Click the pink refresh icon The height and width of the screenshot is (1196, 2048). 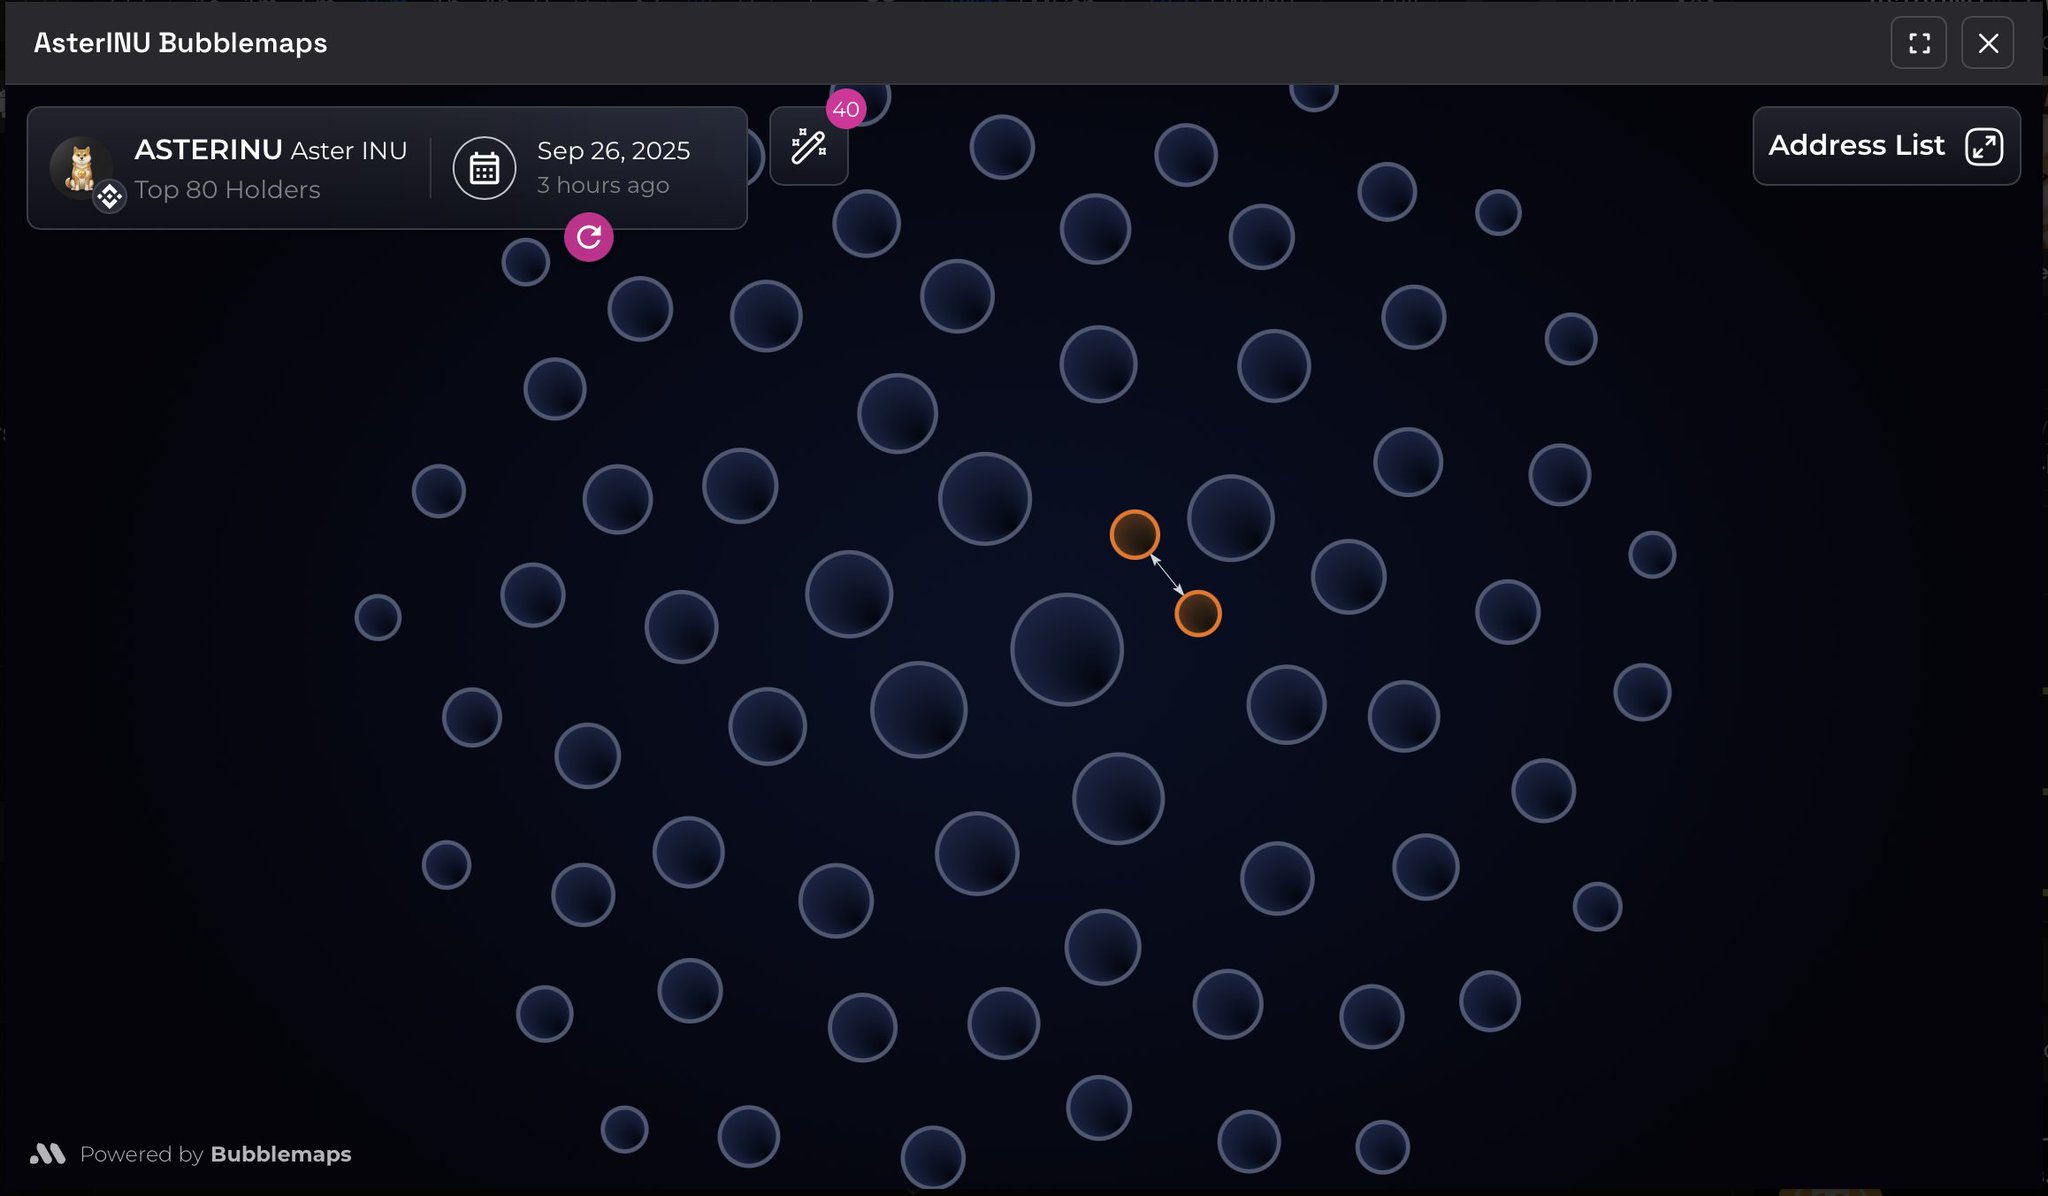click(589, 237)
